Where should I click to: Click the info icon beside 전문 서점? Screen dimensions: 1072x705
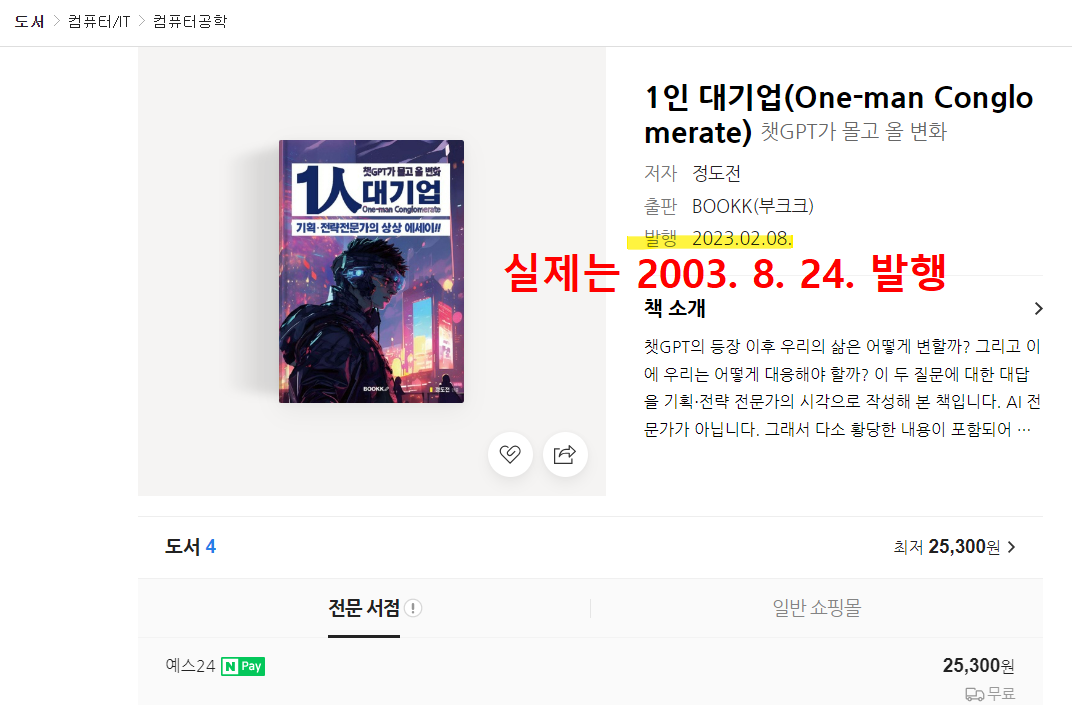[413, 608]
